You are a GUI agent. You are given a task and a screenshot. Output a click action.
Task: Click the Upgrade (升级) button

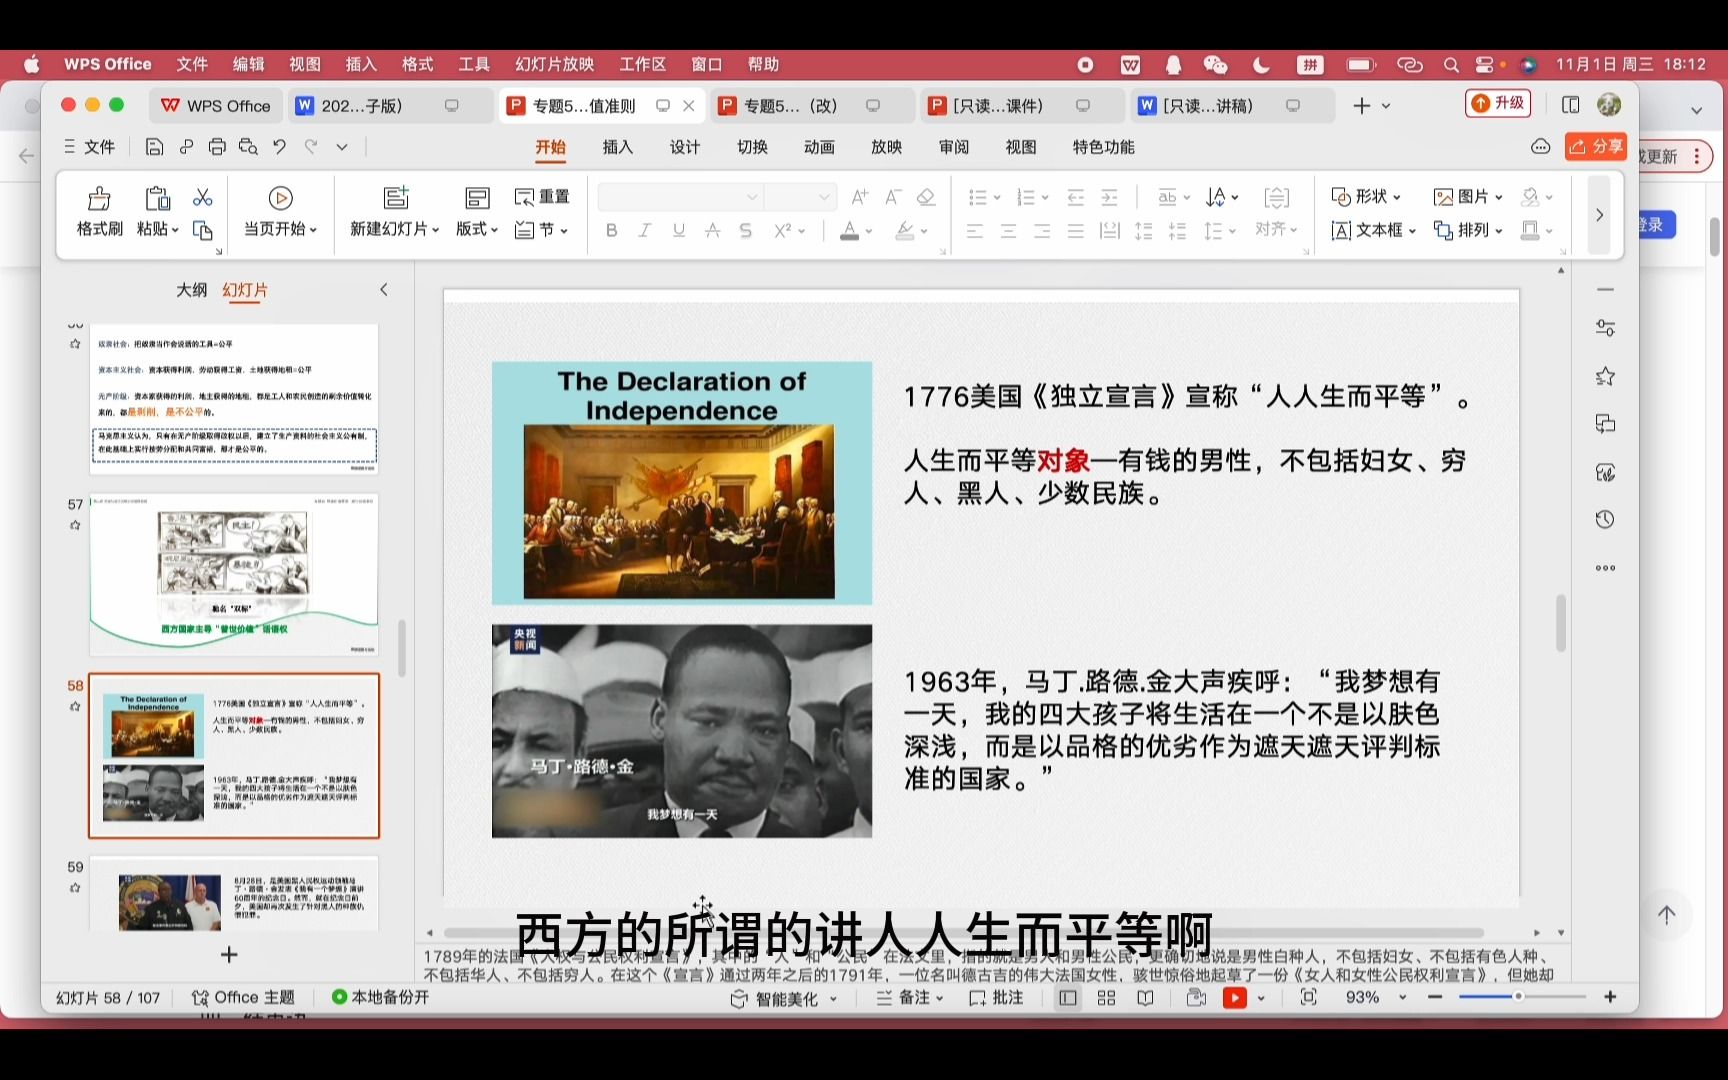click(1498, 103)
